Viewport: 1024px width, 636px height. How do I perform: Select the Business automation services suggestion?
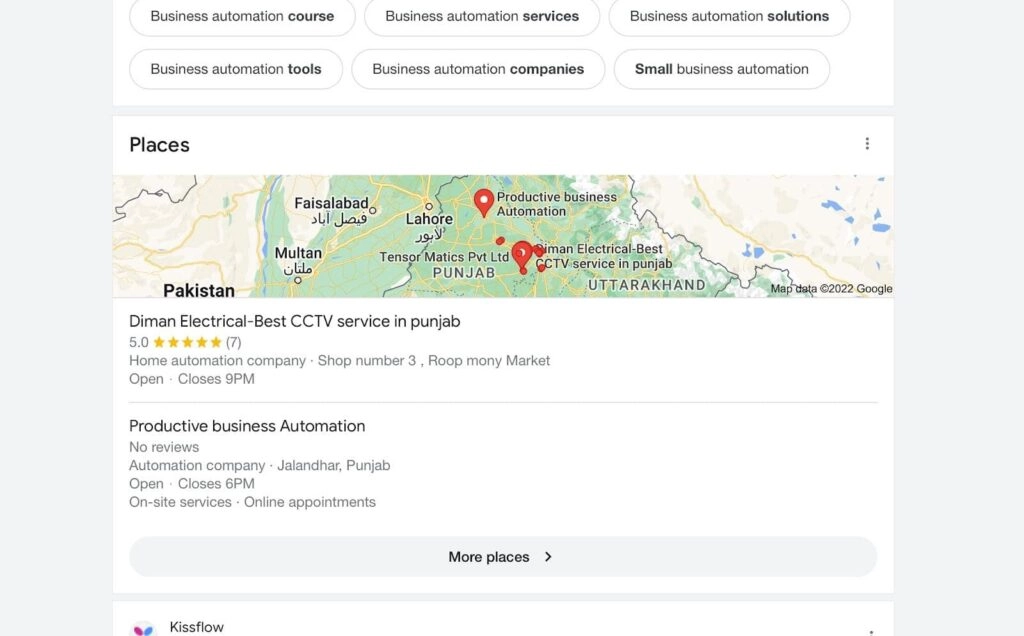(481, 16)
